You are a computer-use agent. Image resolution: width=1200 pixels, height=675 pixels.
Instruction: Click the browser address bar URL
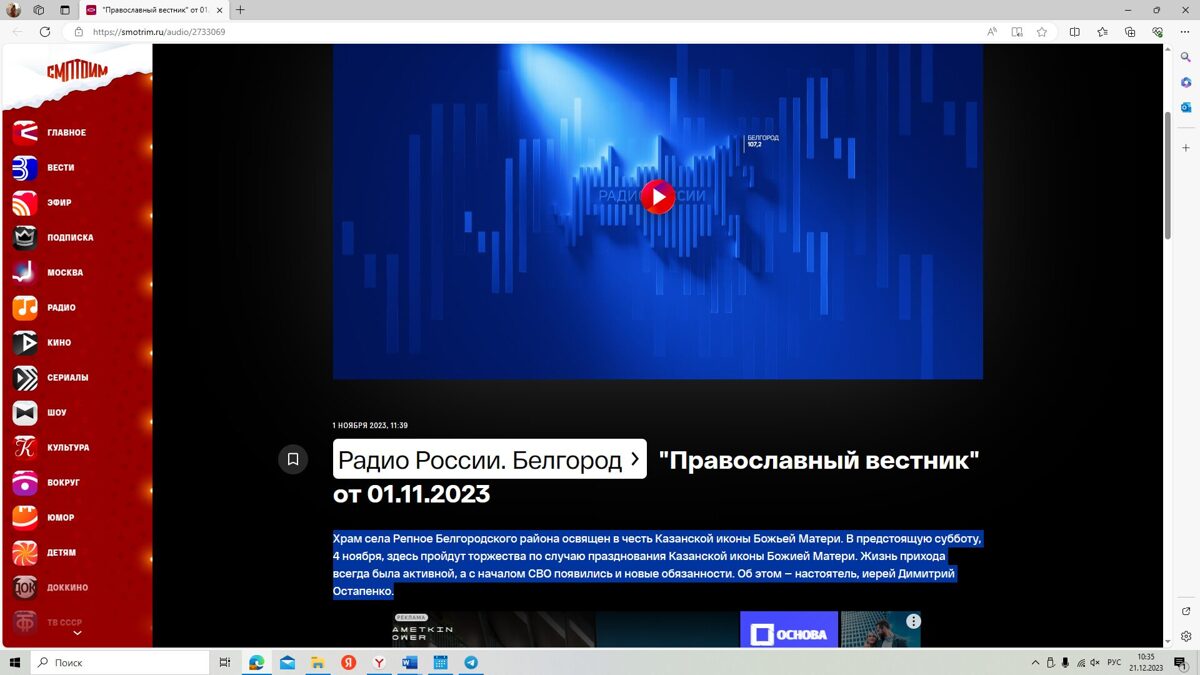[x=159, y=32]
